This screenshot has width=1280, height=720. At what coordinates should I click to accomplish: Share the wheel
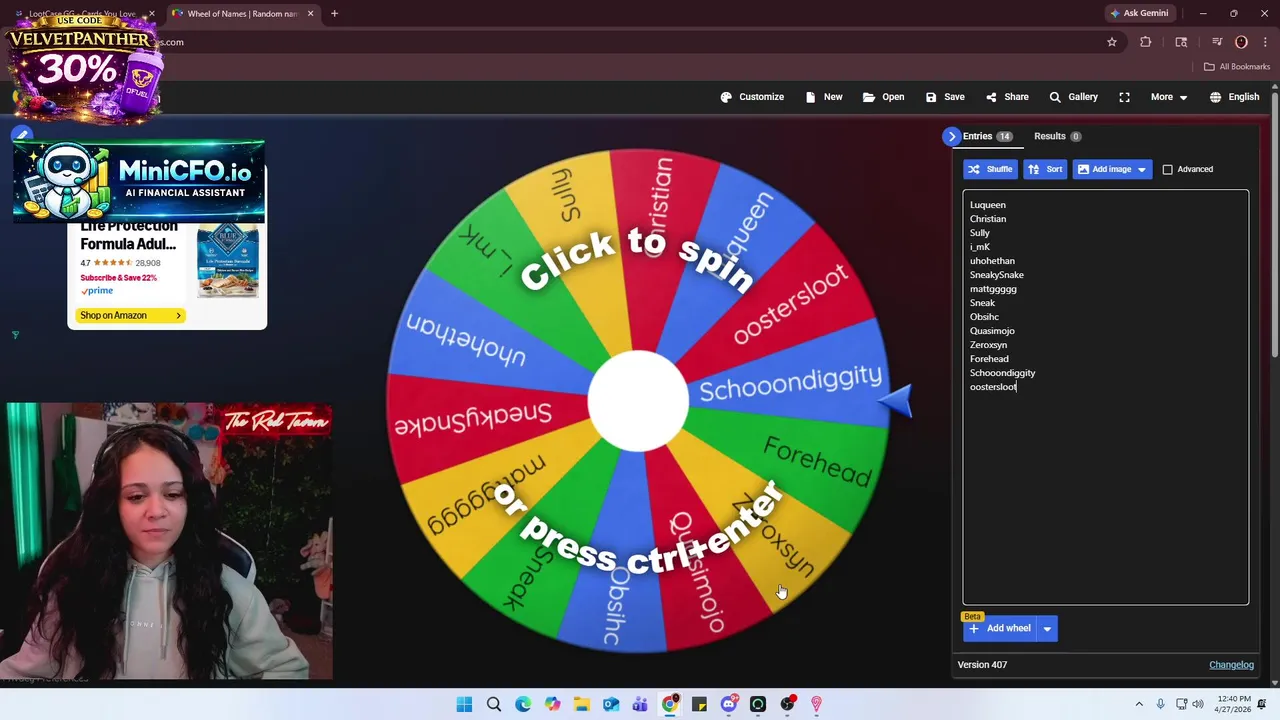pos(1007,97)
